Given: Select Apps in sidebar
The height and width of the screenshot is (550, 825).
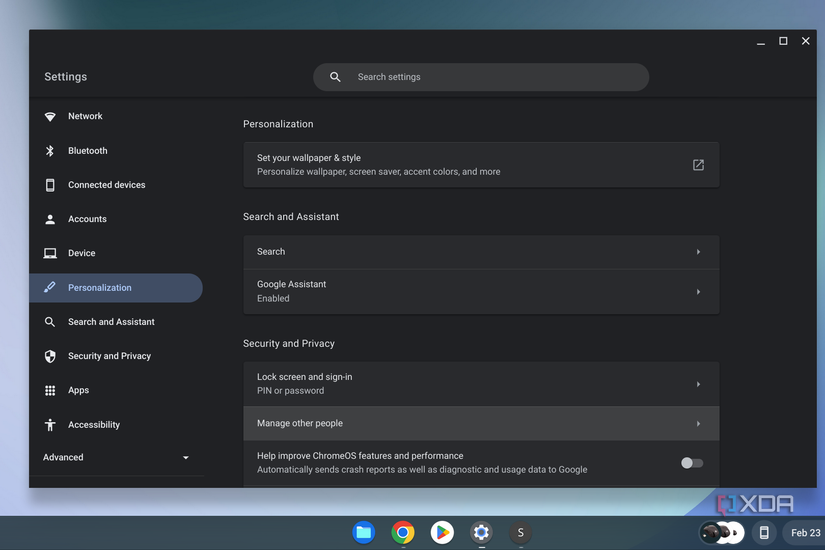Looking at the screenshot, I should (x=116, y=391).
